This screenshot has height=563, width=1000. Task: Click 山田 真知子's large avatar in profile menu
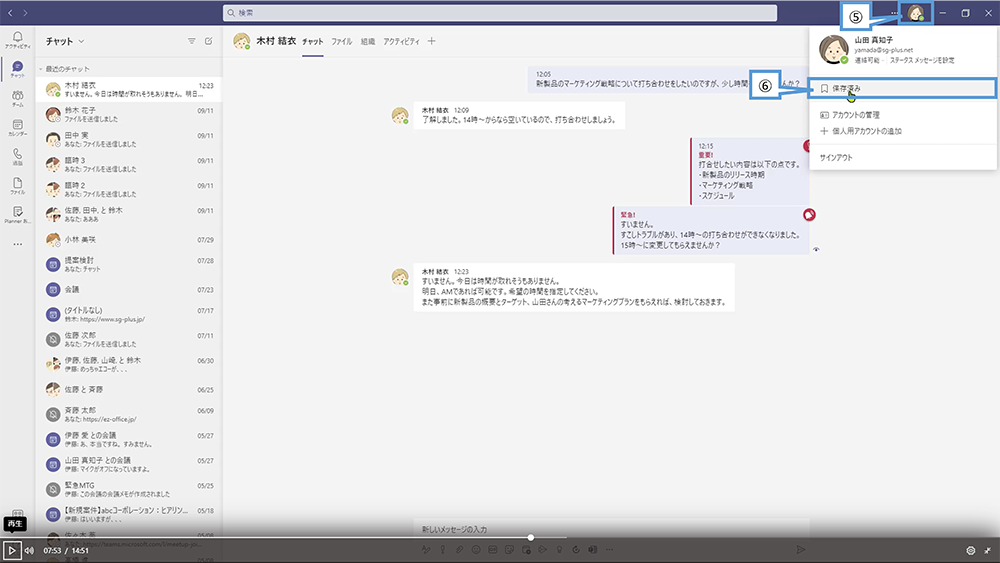(834, 50)
